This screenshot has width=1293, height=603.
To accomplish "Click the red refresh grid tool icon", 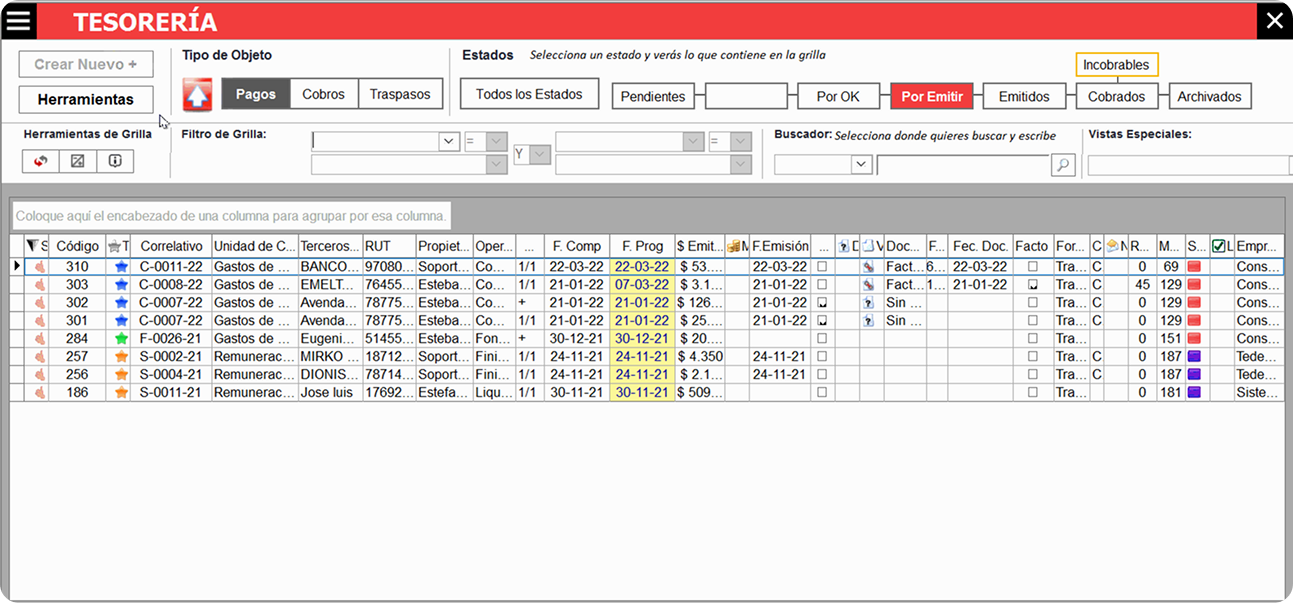I will [x=41, y=161].
